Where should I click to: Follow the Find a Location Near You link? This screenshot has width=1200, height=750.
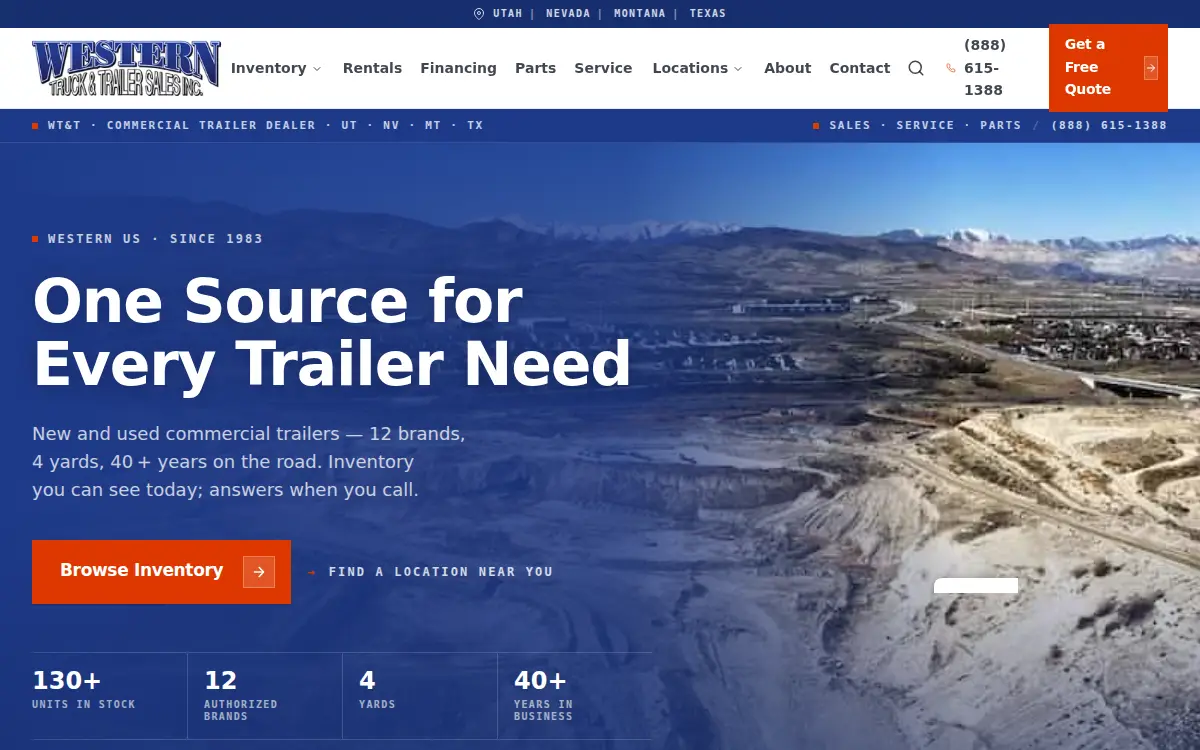tap(431, 572)
